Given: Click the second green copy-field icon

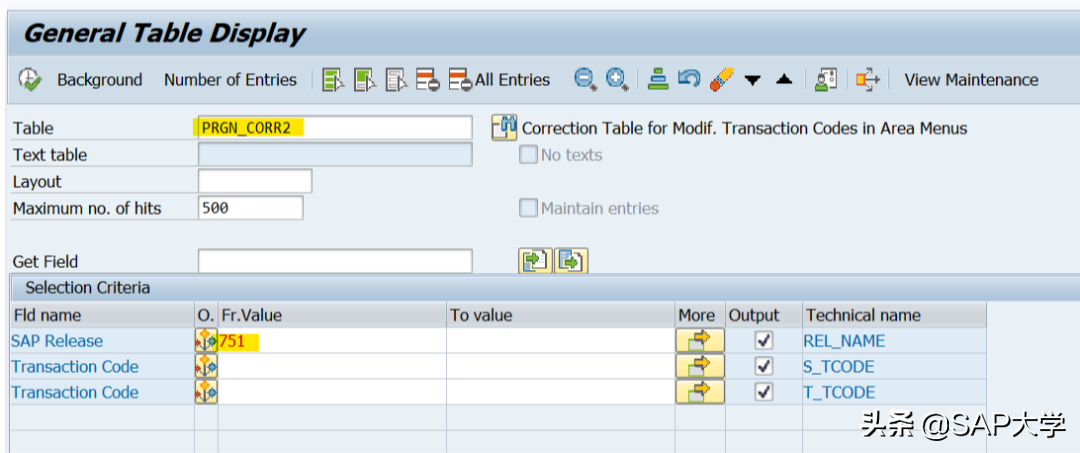Looking at the screenshot, I should [571, 262].
